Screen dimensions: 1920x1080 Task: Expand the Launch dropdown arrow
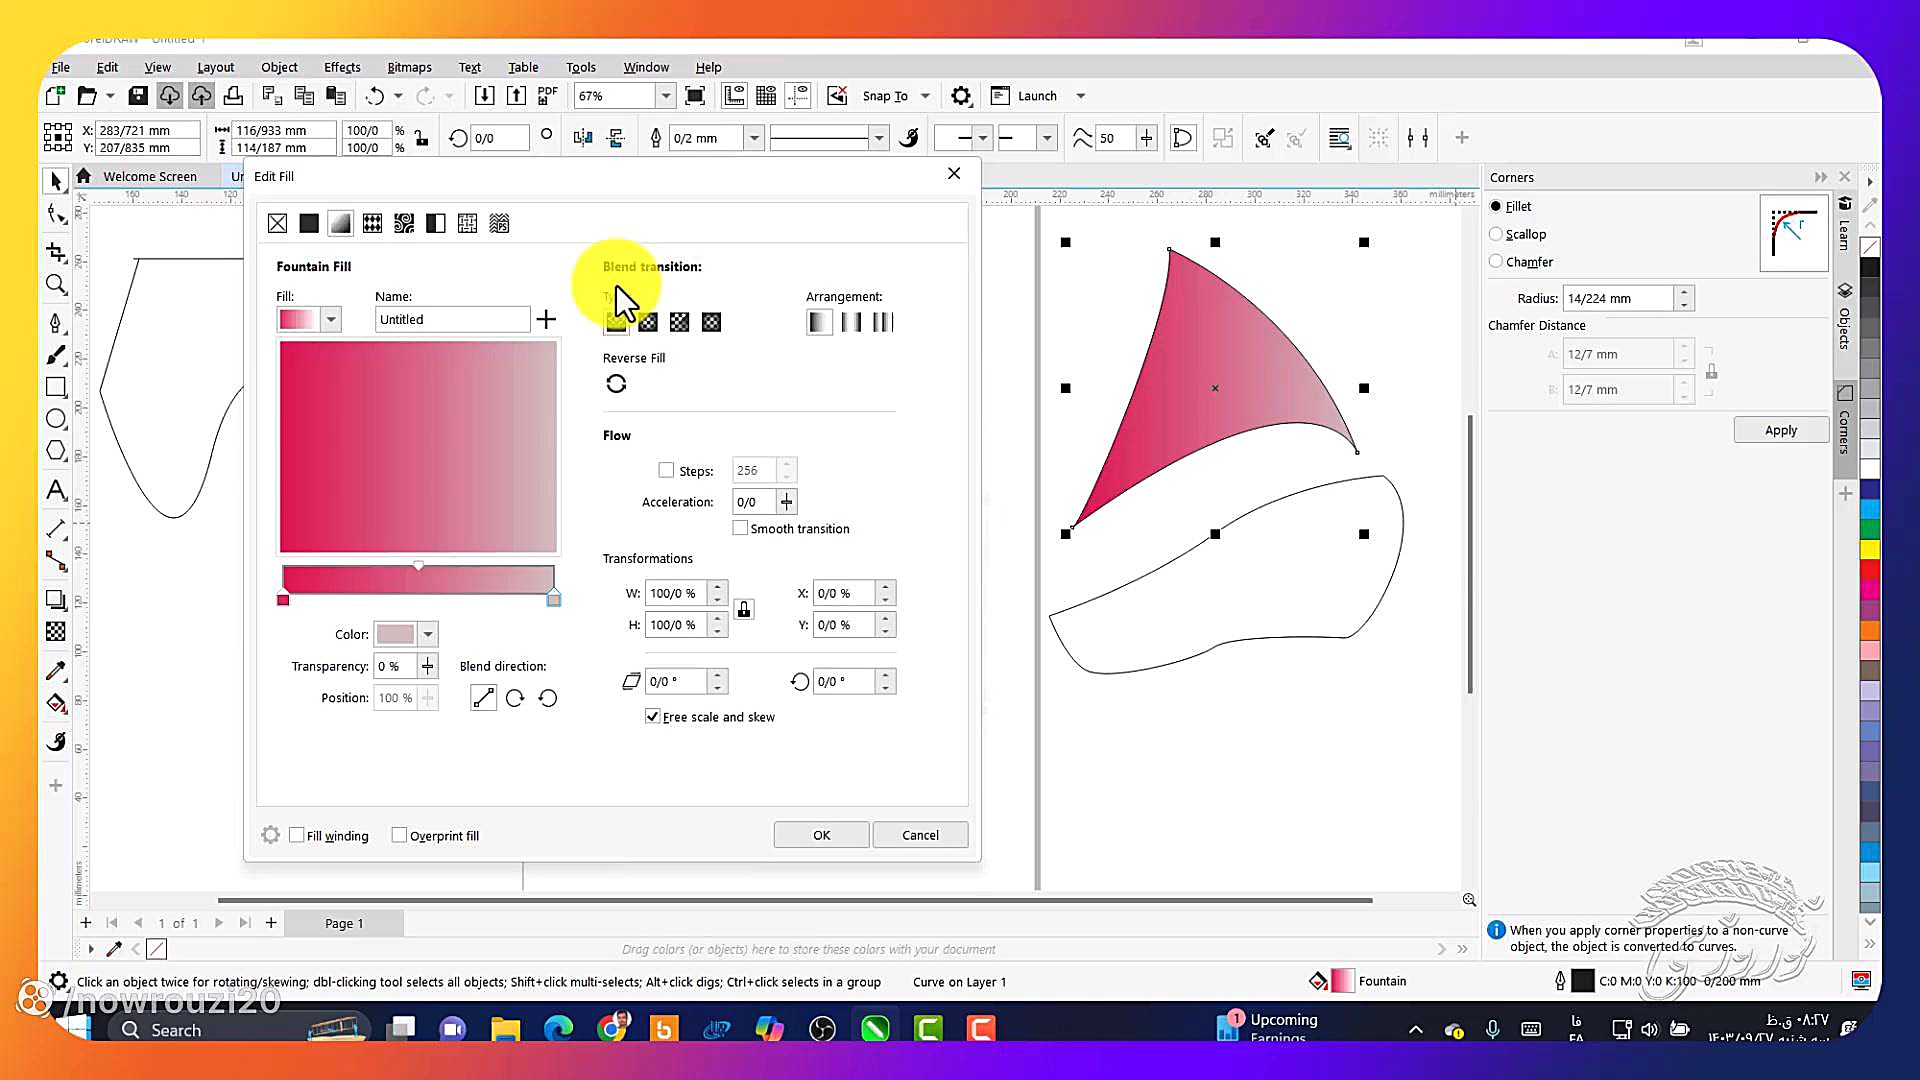point(1080,96)
